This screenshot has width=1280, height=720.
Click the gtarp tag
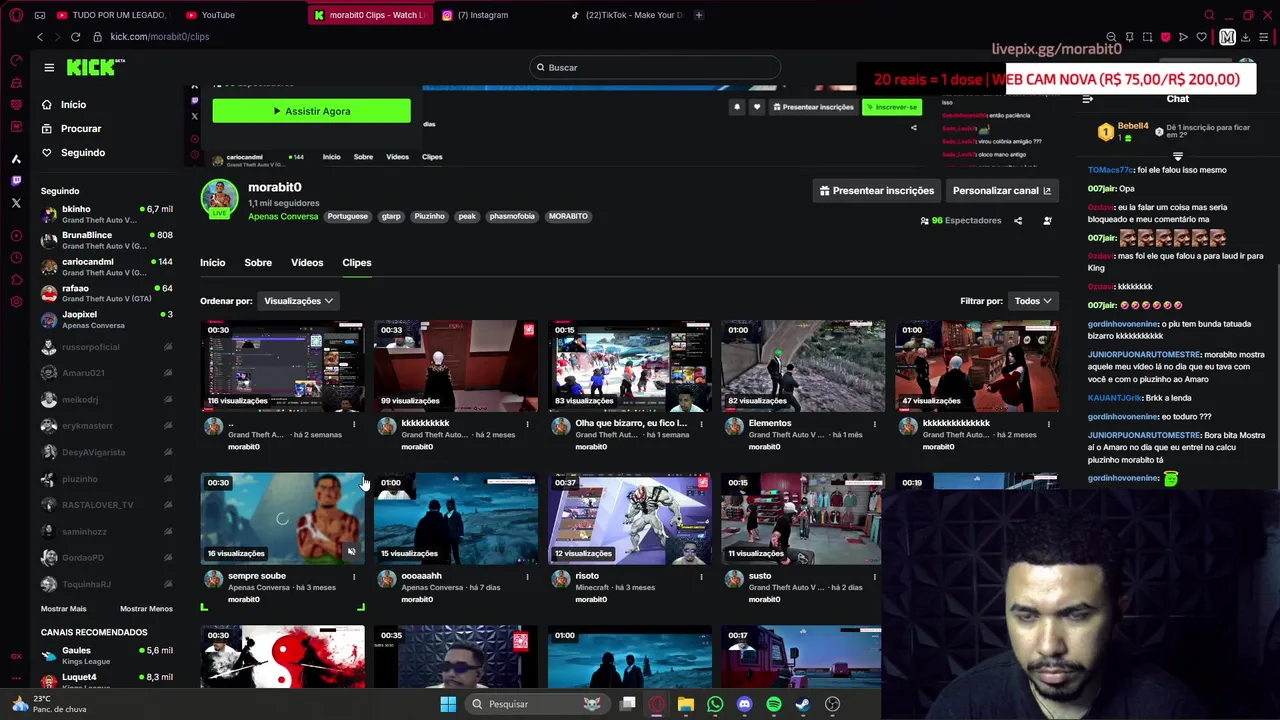pos(391,216)
